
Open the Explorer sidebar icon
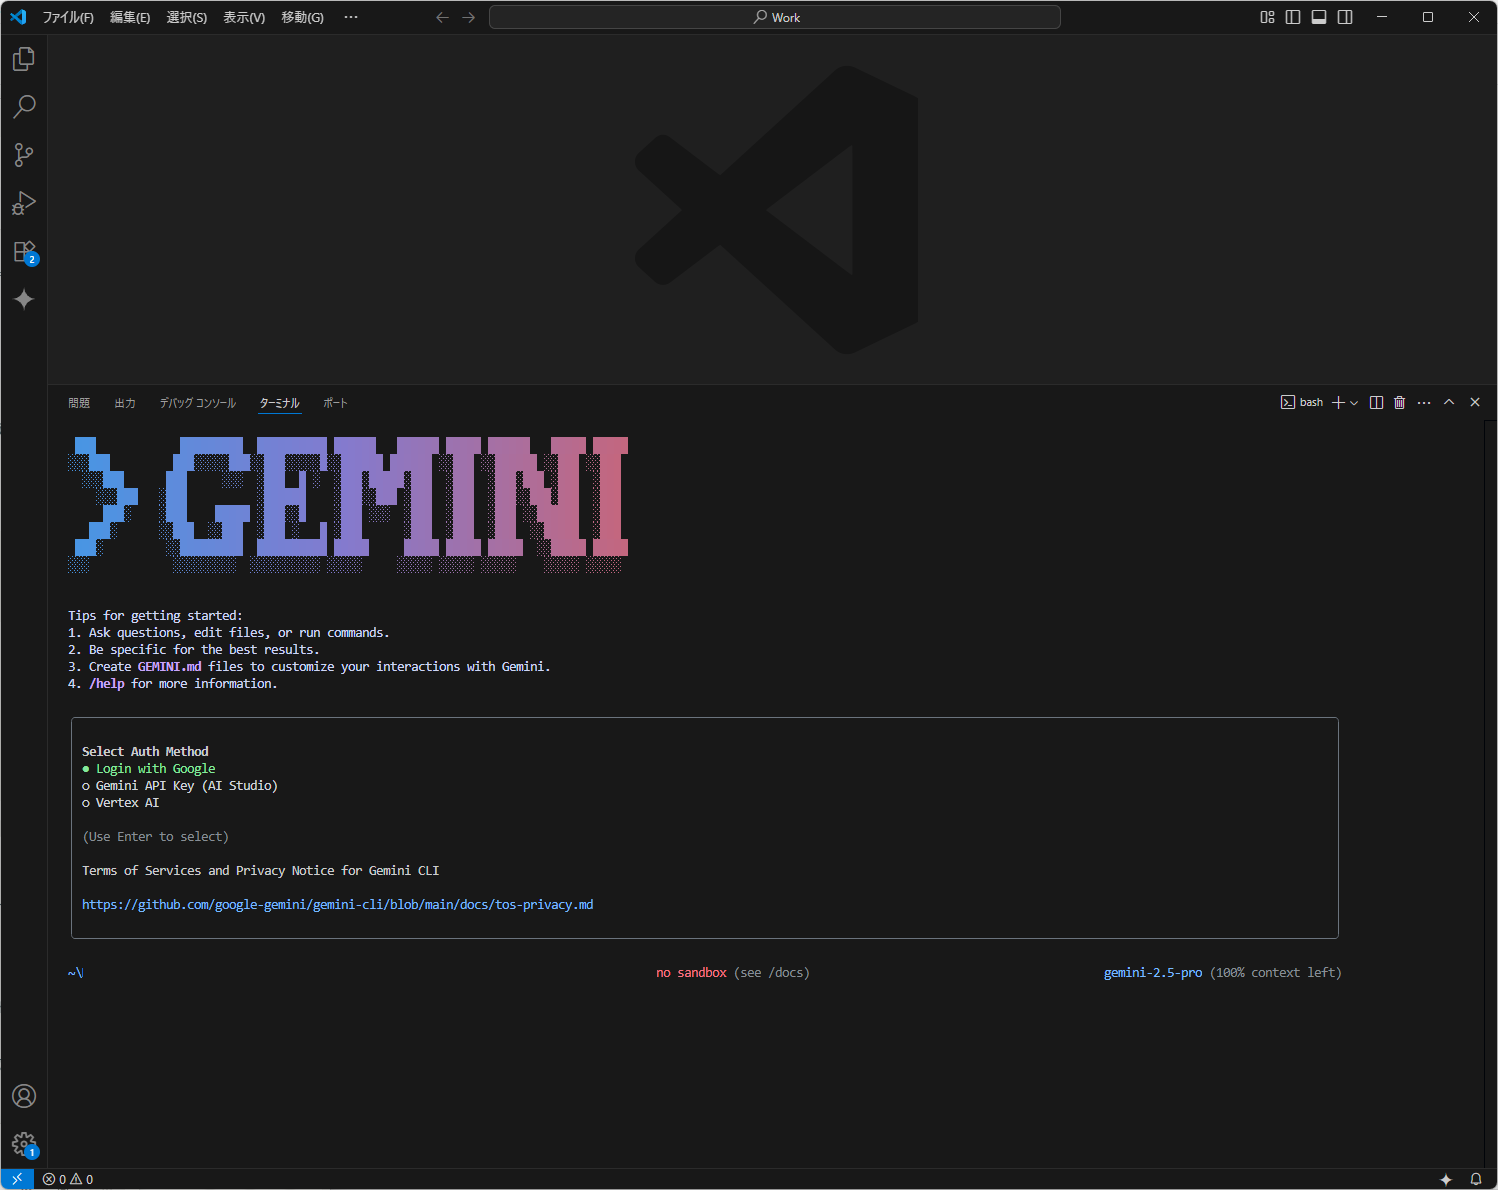[x=23, y=58]
